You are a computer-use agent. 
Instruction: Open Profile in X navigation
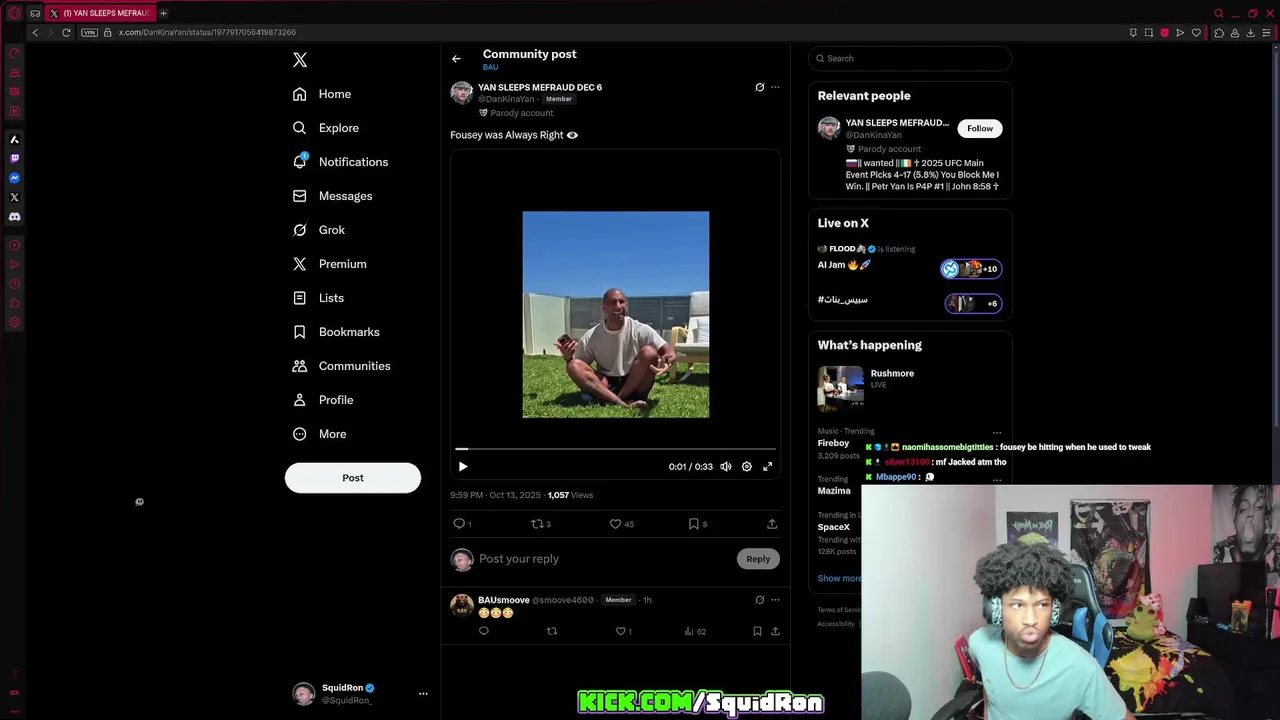tap(323, 400)
